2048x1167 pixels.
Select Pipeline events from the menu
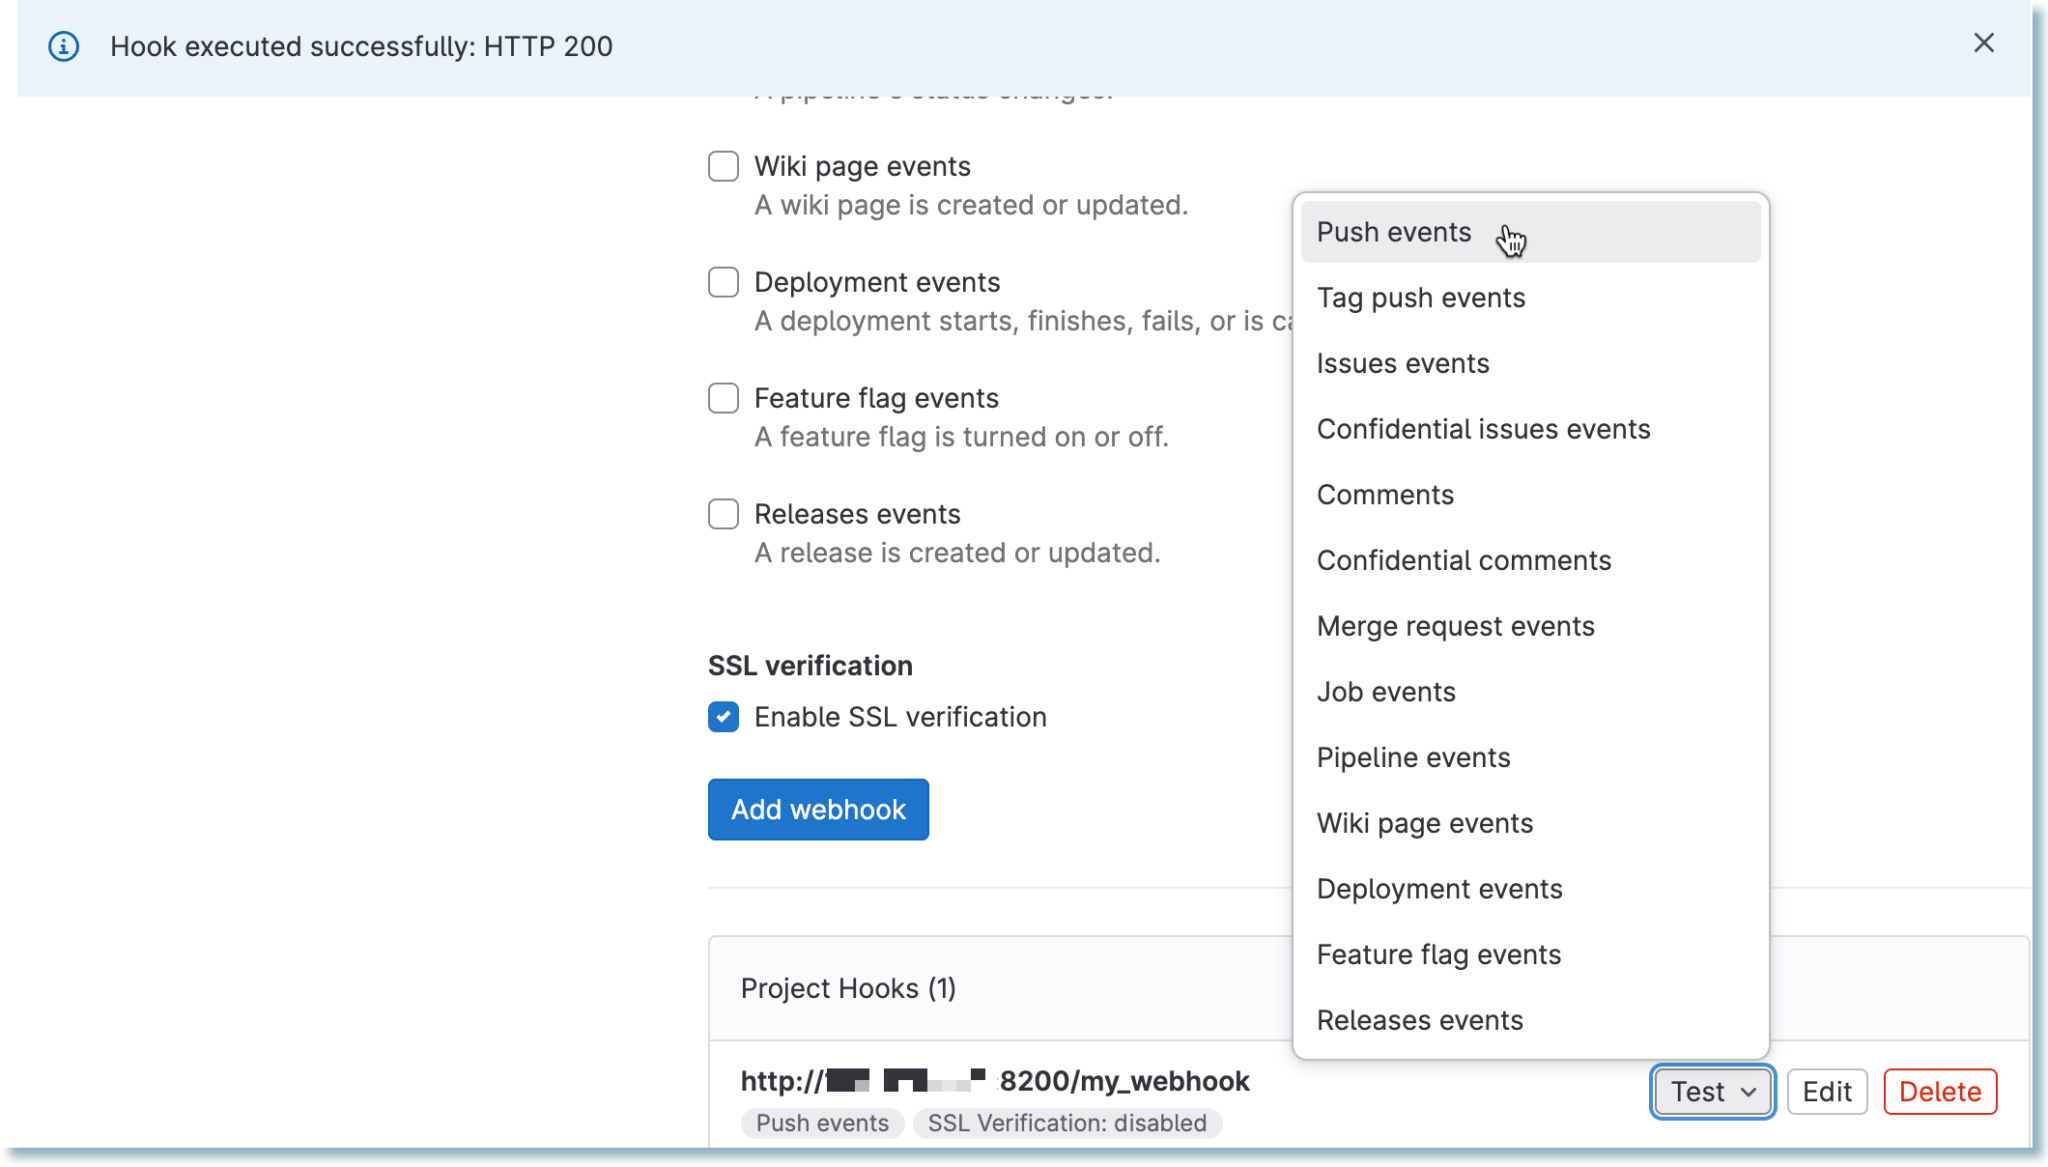(x=1413, y=757)
